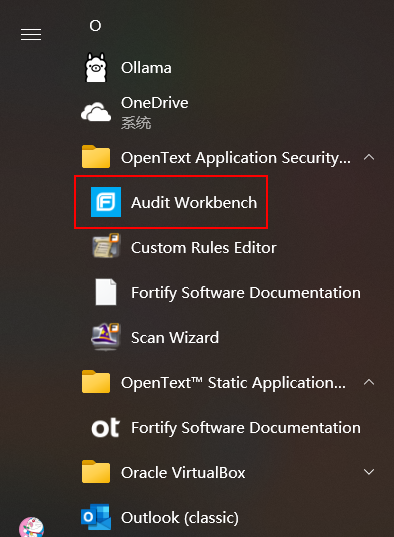394x537 pixels.
Task: Click the Scan Wizard hat icon
Action: [106, 337]
